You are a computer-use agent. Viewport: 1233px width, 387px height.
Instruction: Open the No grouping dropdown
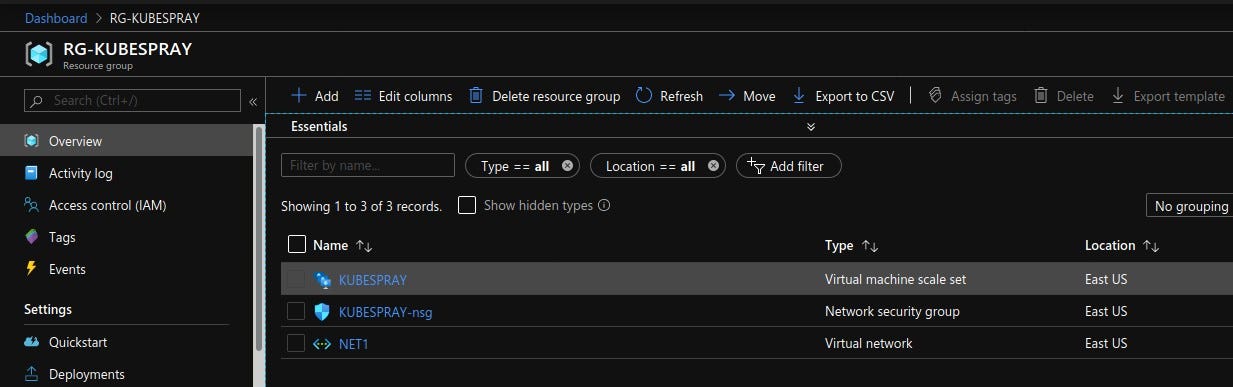1190,206
